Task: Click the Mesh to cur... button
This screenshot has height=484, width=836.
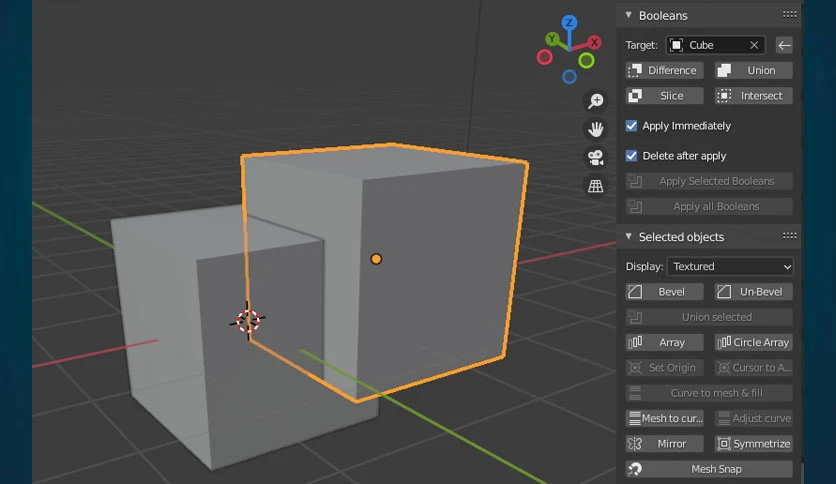Action: point(664,418)
